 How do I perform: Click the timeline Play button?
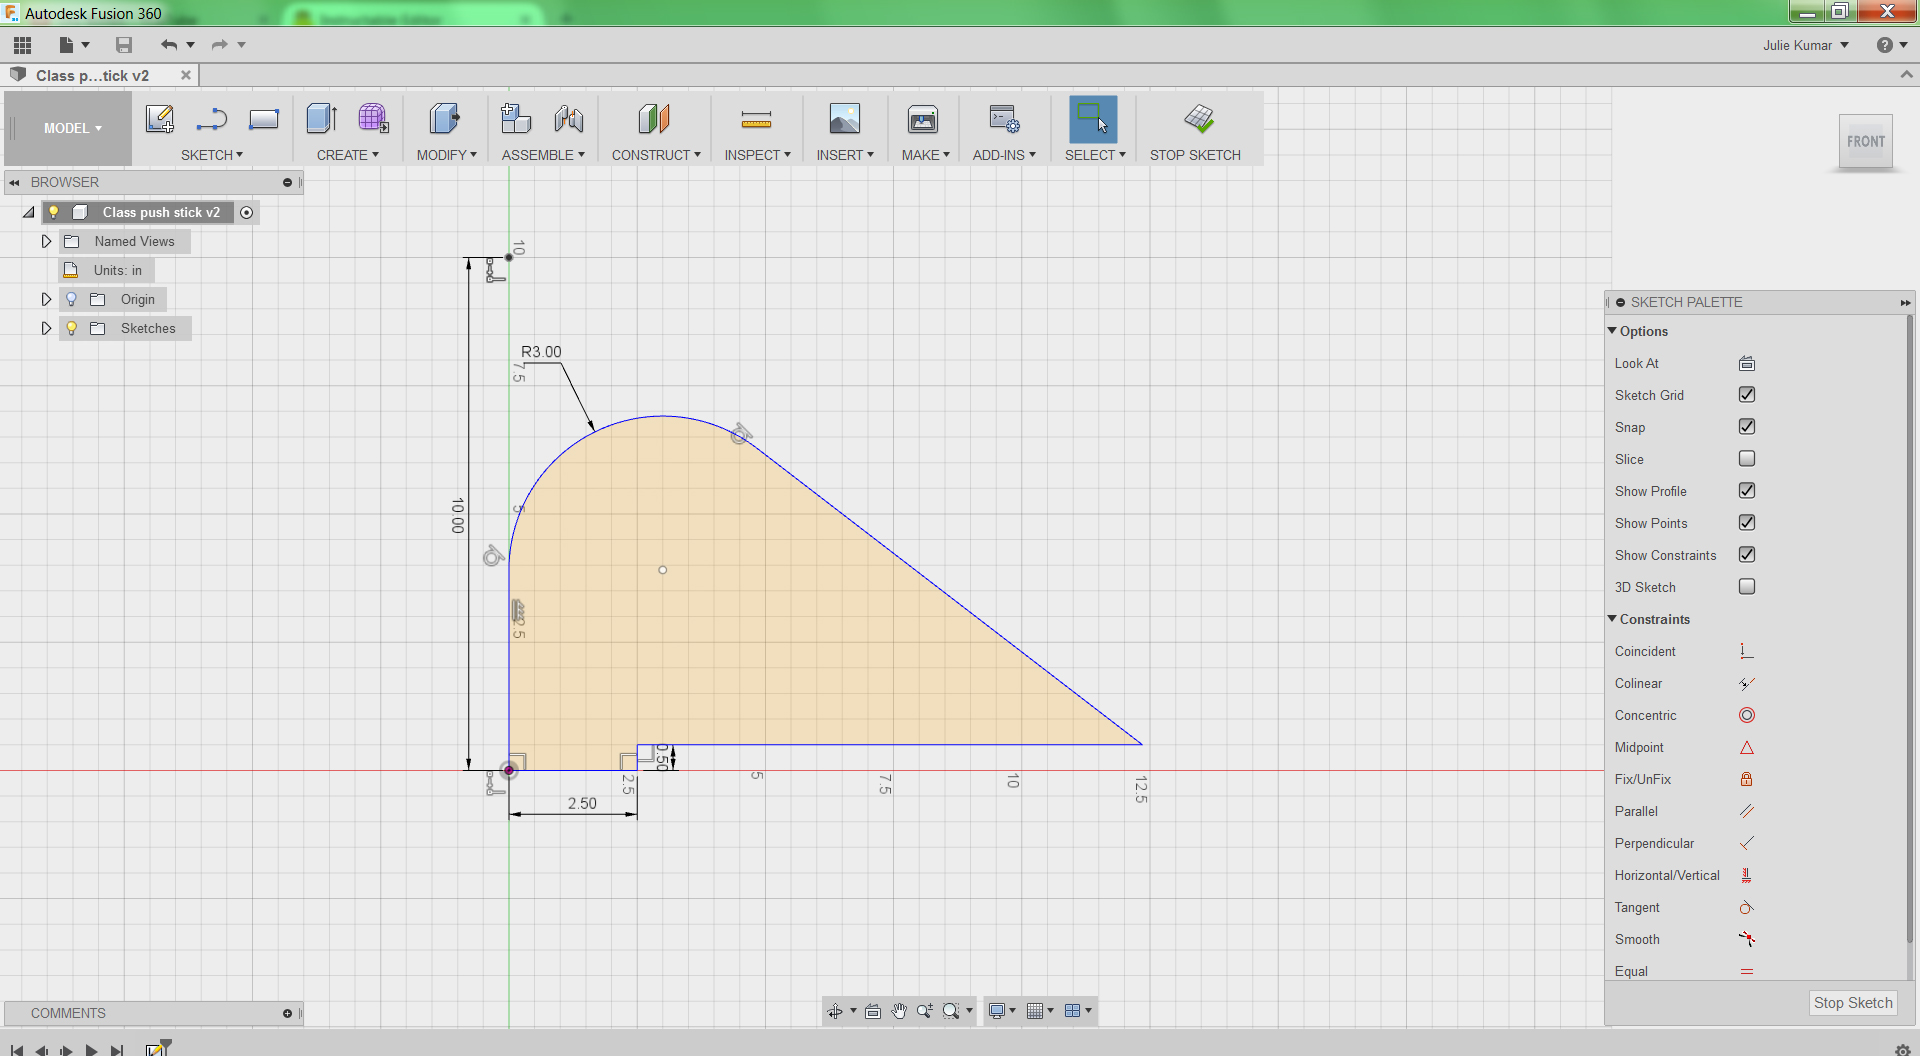[x=91, y=1050]
